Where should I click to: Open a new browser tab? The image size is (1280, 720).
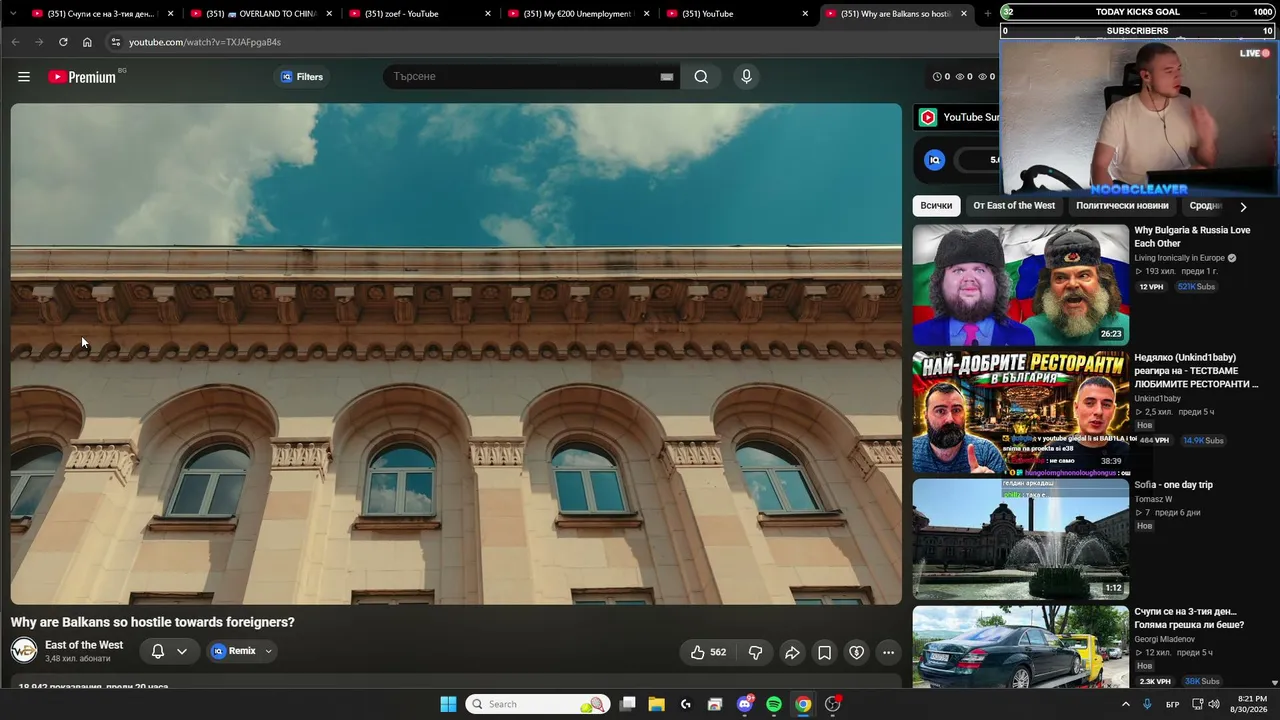click(x=988, y=14)
